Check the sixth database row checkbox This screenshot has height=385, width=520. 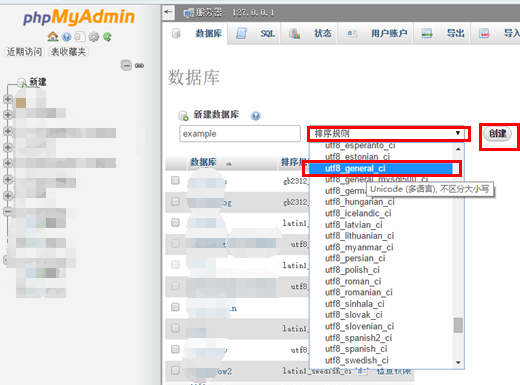(175, 286)
